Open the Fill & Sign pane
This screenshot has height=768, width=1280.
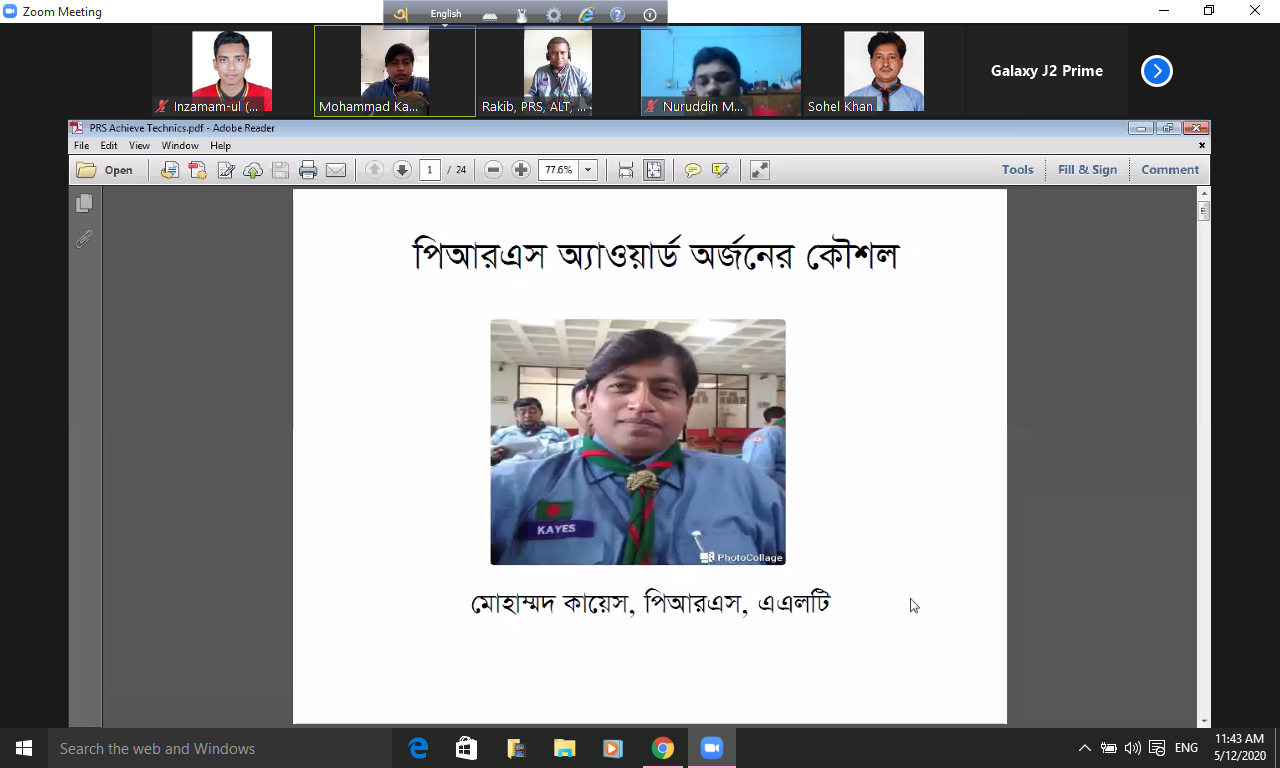point(1087,170)
